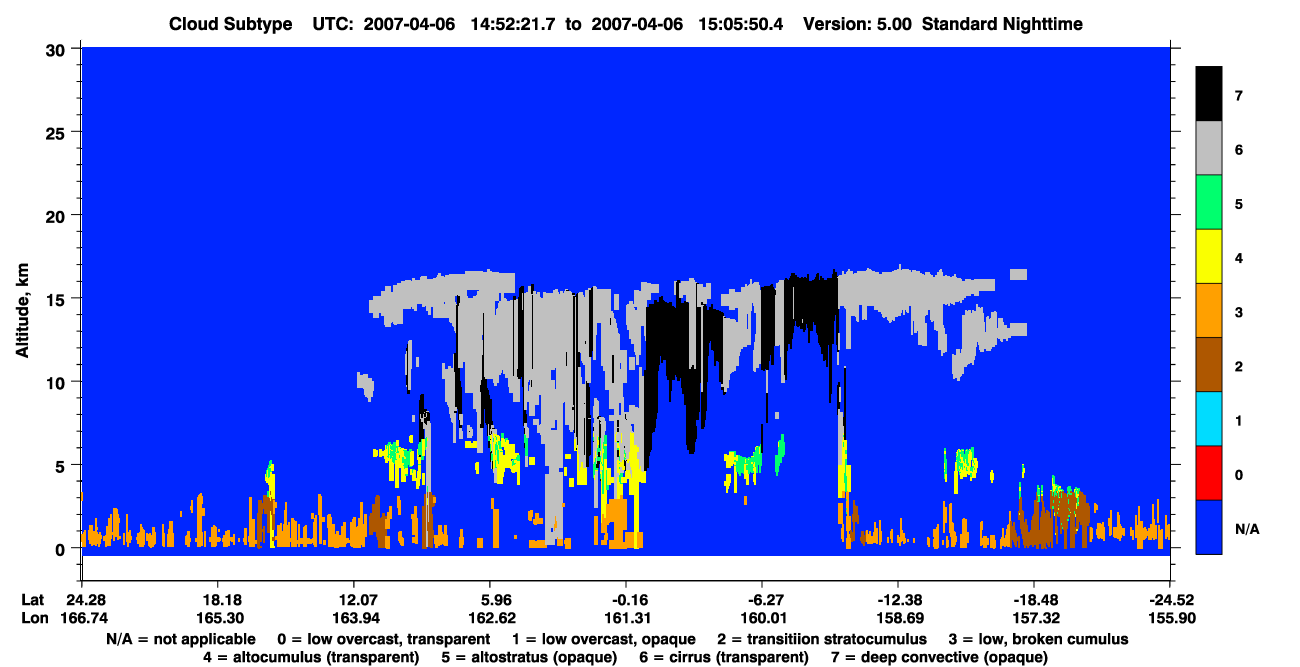
Task: Click longitude value 162.62
Action: point(490,618)
